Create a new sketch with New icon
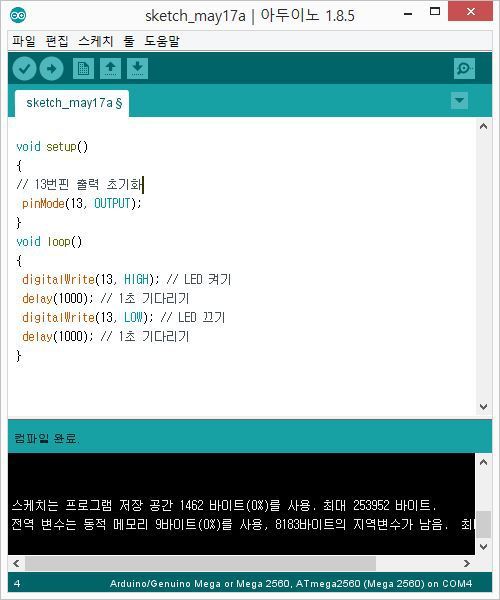This screenshot has width=500, height=600. [83, 68]
